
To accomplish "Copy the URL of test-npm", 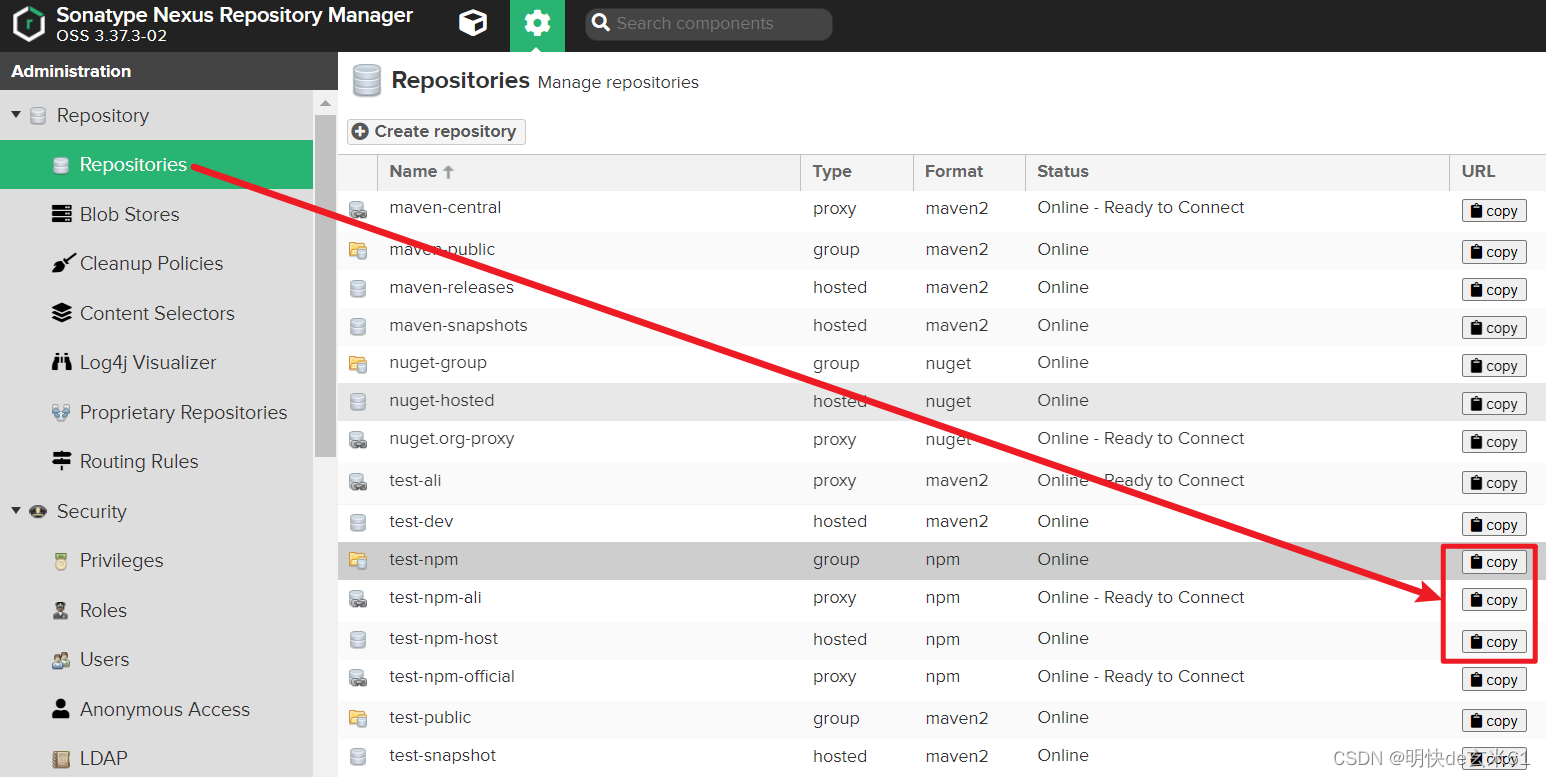I will [1494, 561].
